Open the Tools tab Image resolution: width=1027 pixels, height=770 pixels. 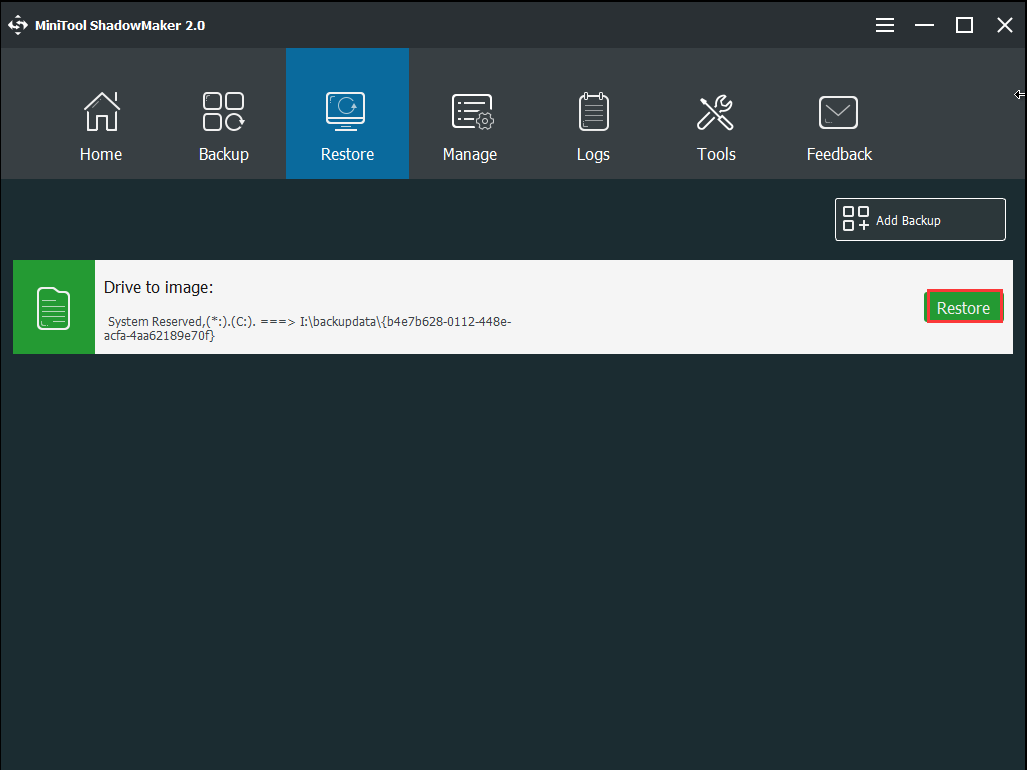click(717, 114)
